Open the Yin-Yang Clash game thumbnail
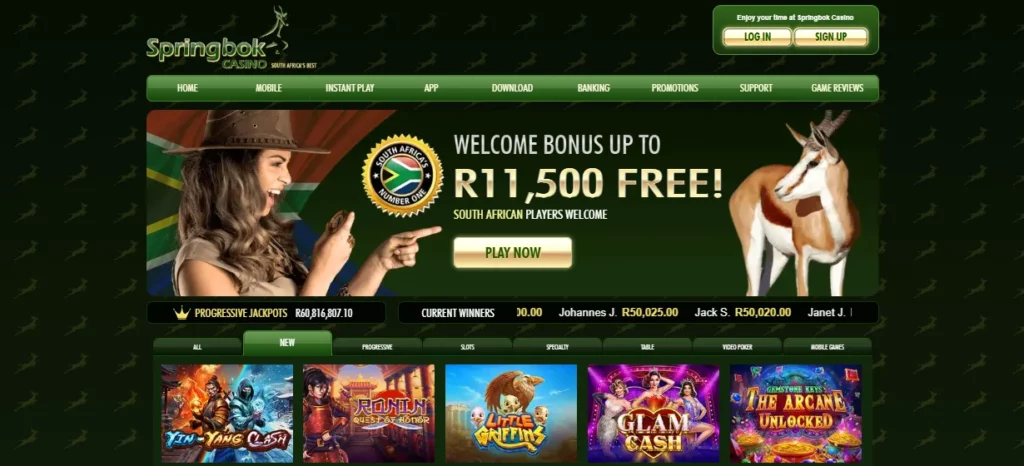The height and width of the screenshot is (466, 1024). click(x=227, y=414)
